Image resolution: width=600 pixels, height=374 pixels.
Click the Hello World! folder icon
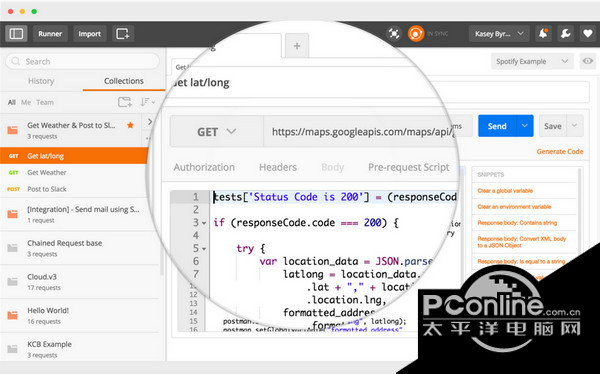pos(13,315)
